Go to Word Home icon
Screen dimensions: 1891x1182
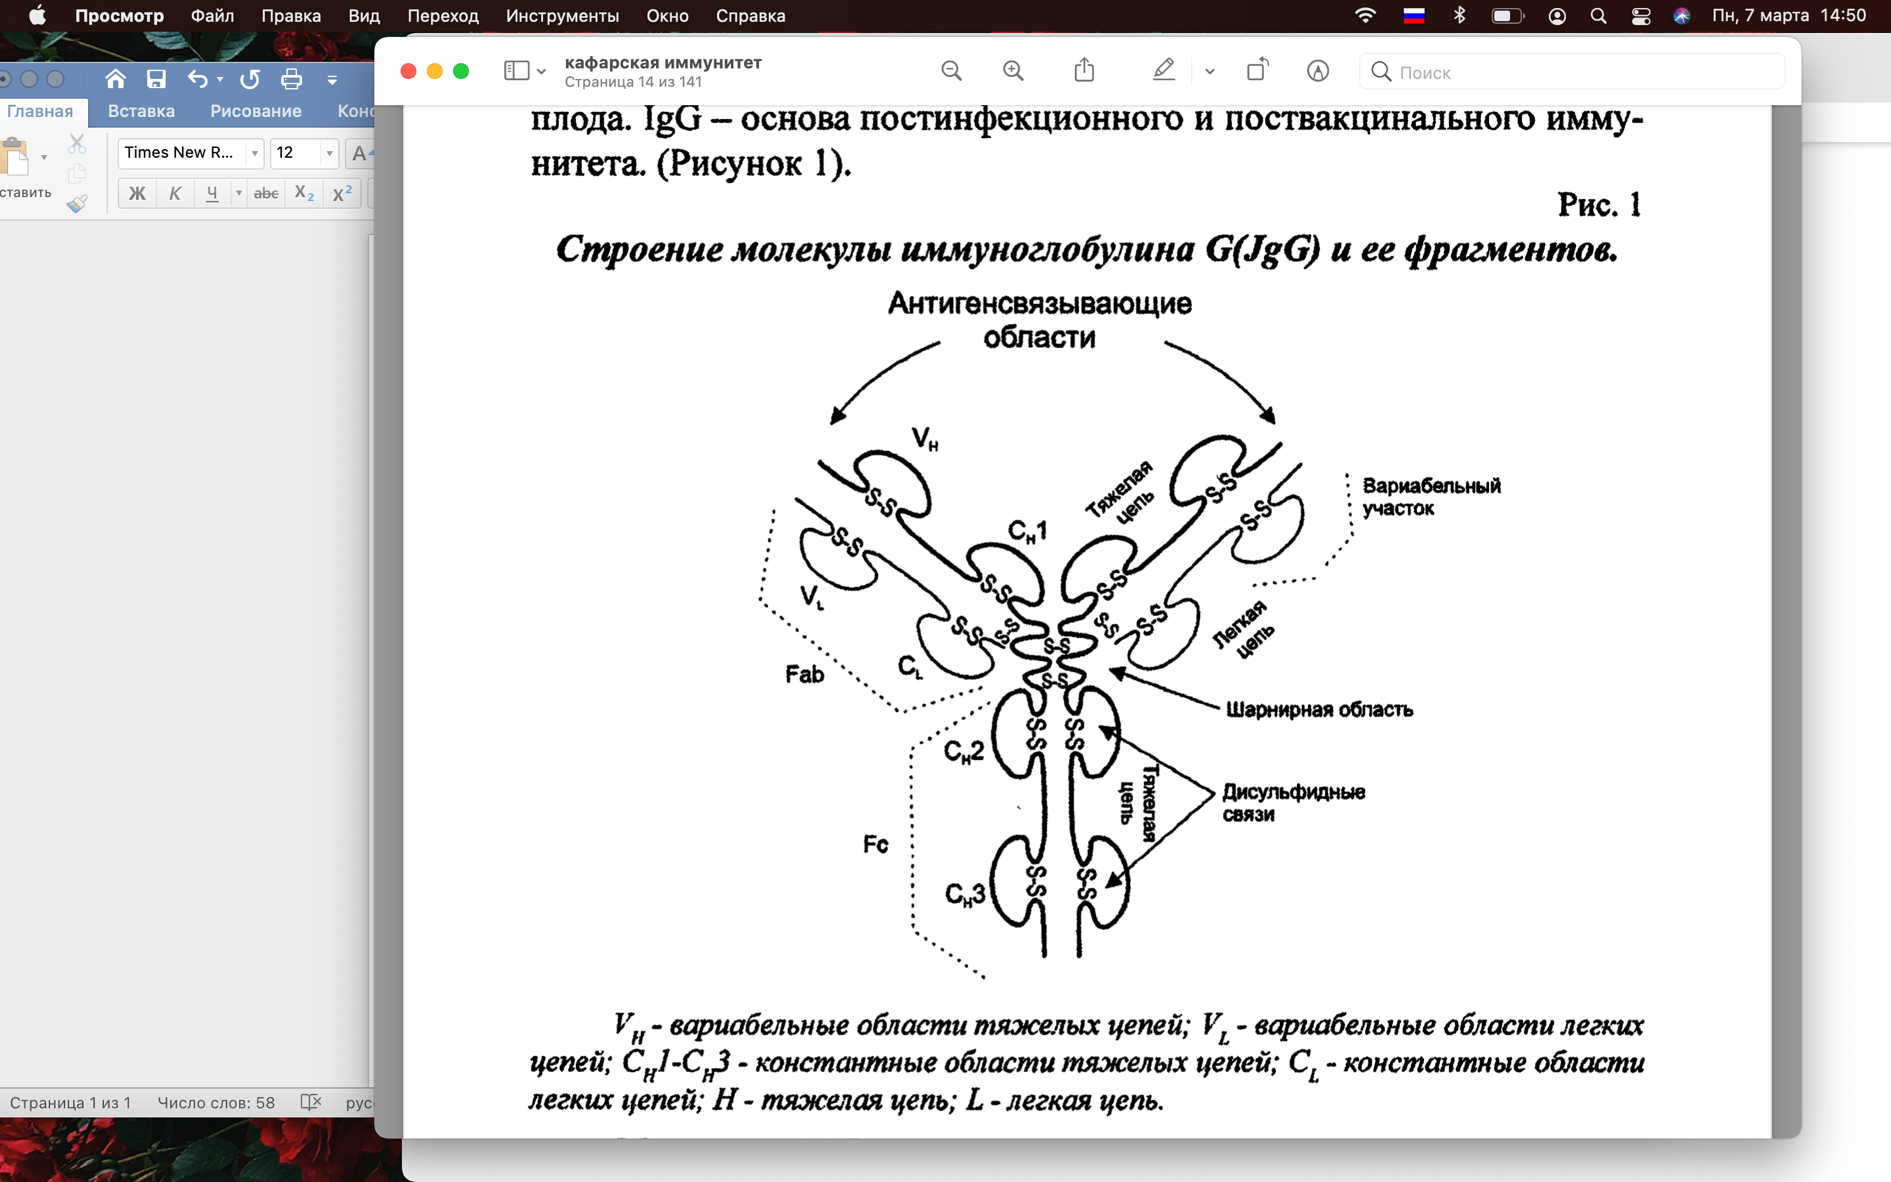[115, 79]
